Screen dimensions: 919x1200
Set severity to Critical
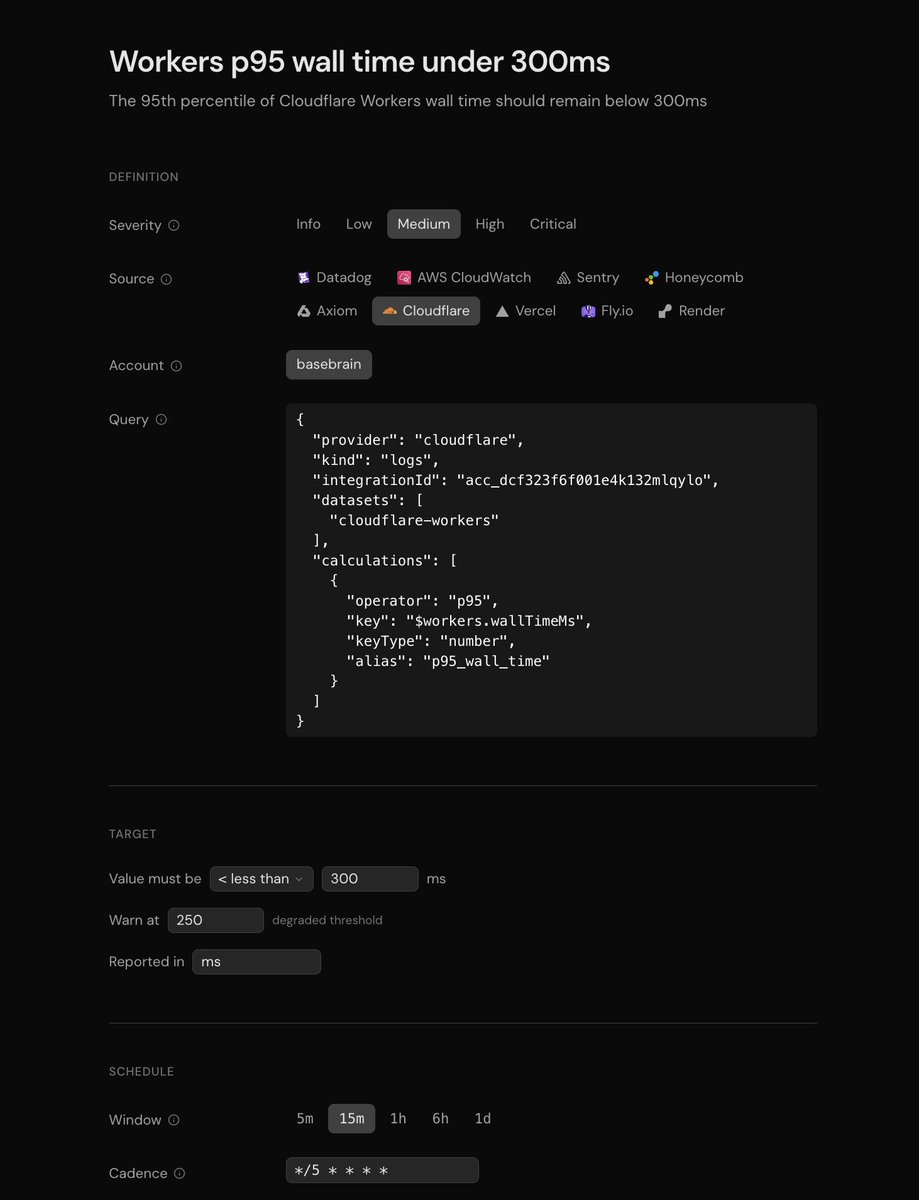coord(553,224)
